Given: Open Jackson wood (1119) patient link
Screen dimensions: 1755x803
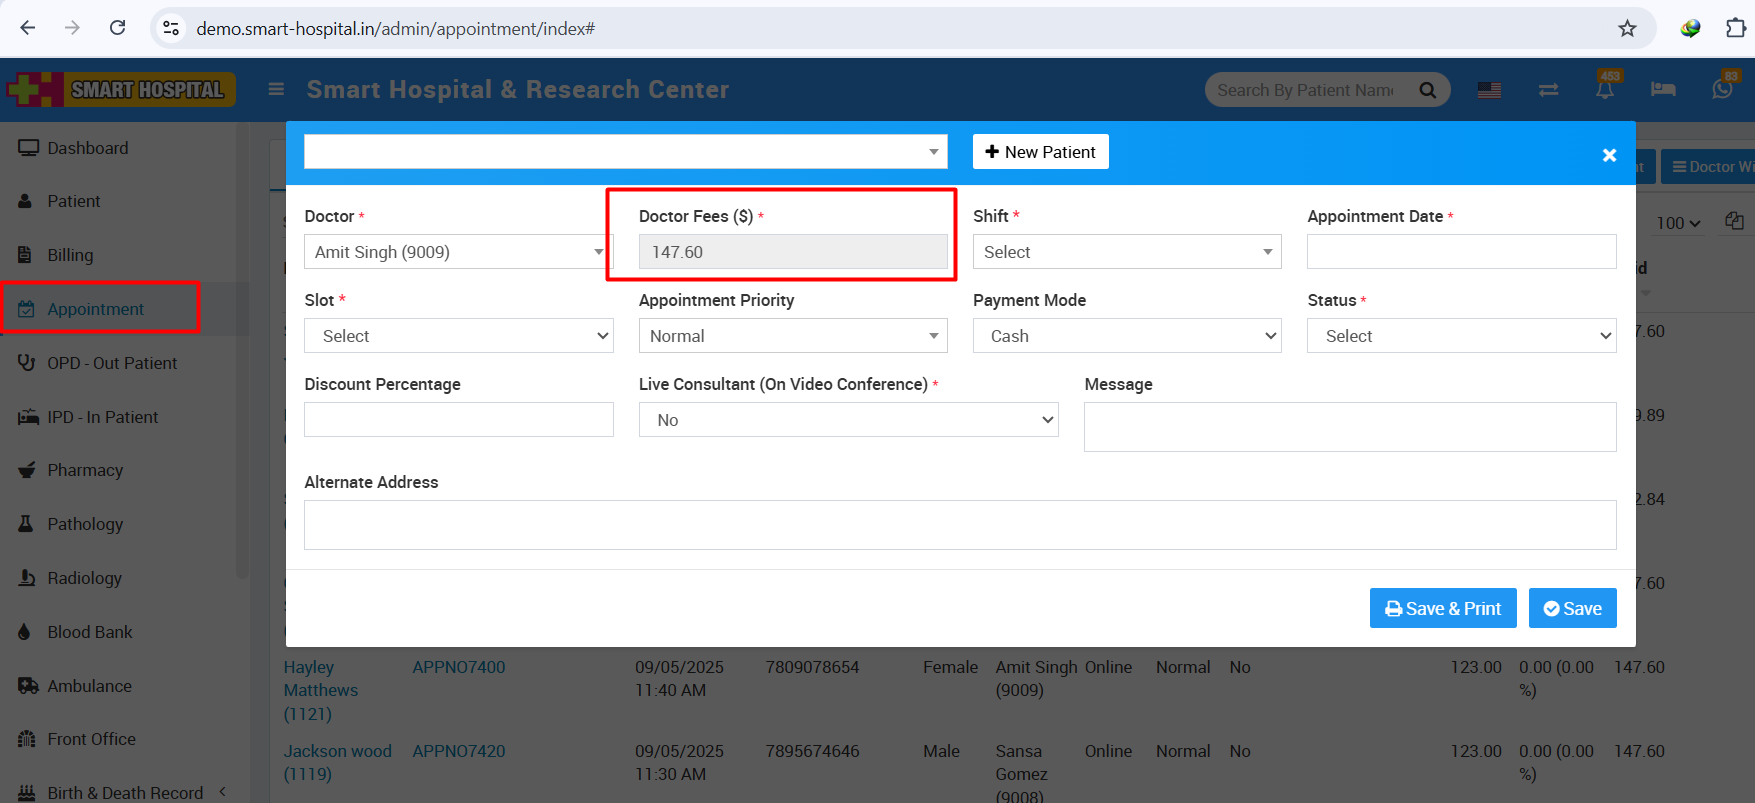Looking at the screenshot, I should point(337,762).
